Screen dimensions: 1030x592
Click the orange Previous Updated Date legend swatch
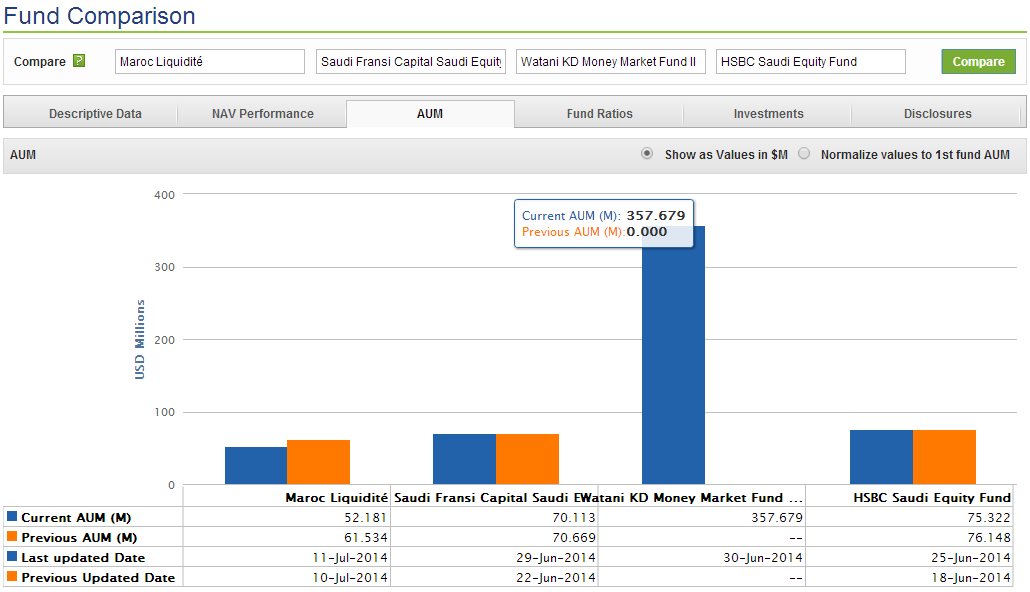tap(12, 576)
